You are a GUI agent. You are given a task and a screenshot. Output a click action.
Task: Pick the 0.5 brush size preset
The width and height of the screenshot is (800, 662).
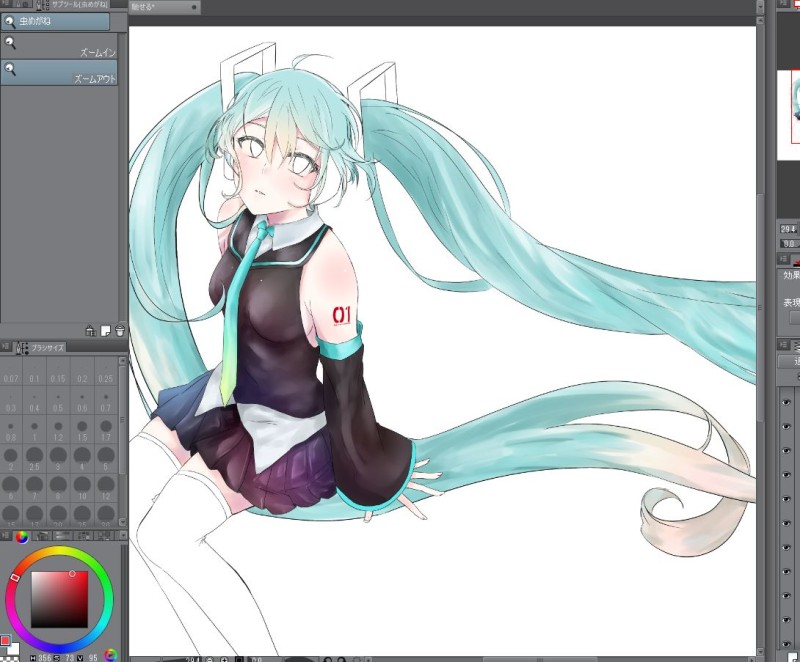pos(58,401)
